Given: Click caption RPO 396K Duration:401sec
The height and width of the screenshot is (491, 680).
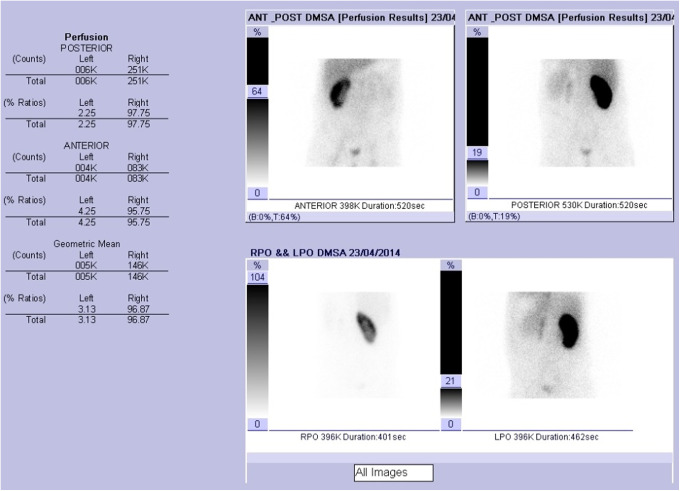Looking at the screenshot, I should pyautogui.click(x=353, y=437).
